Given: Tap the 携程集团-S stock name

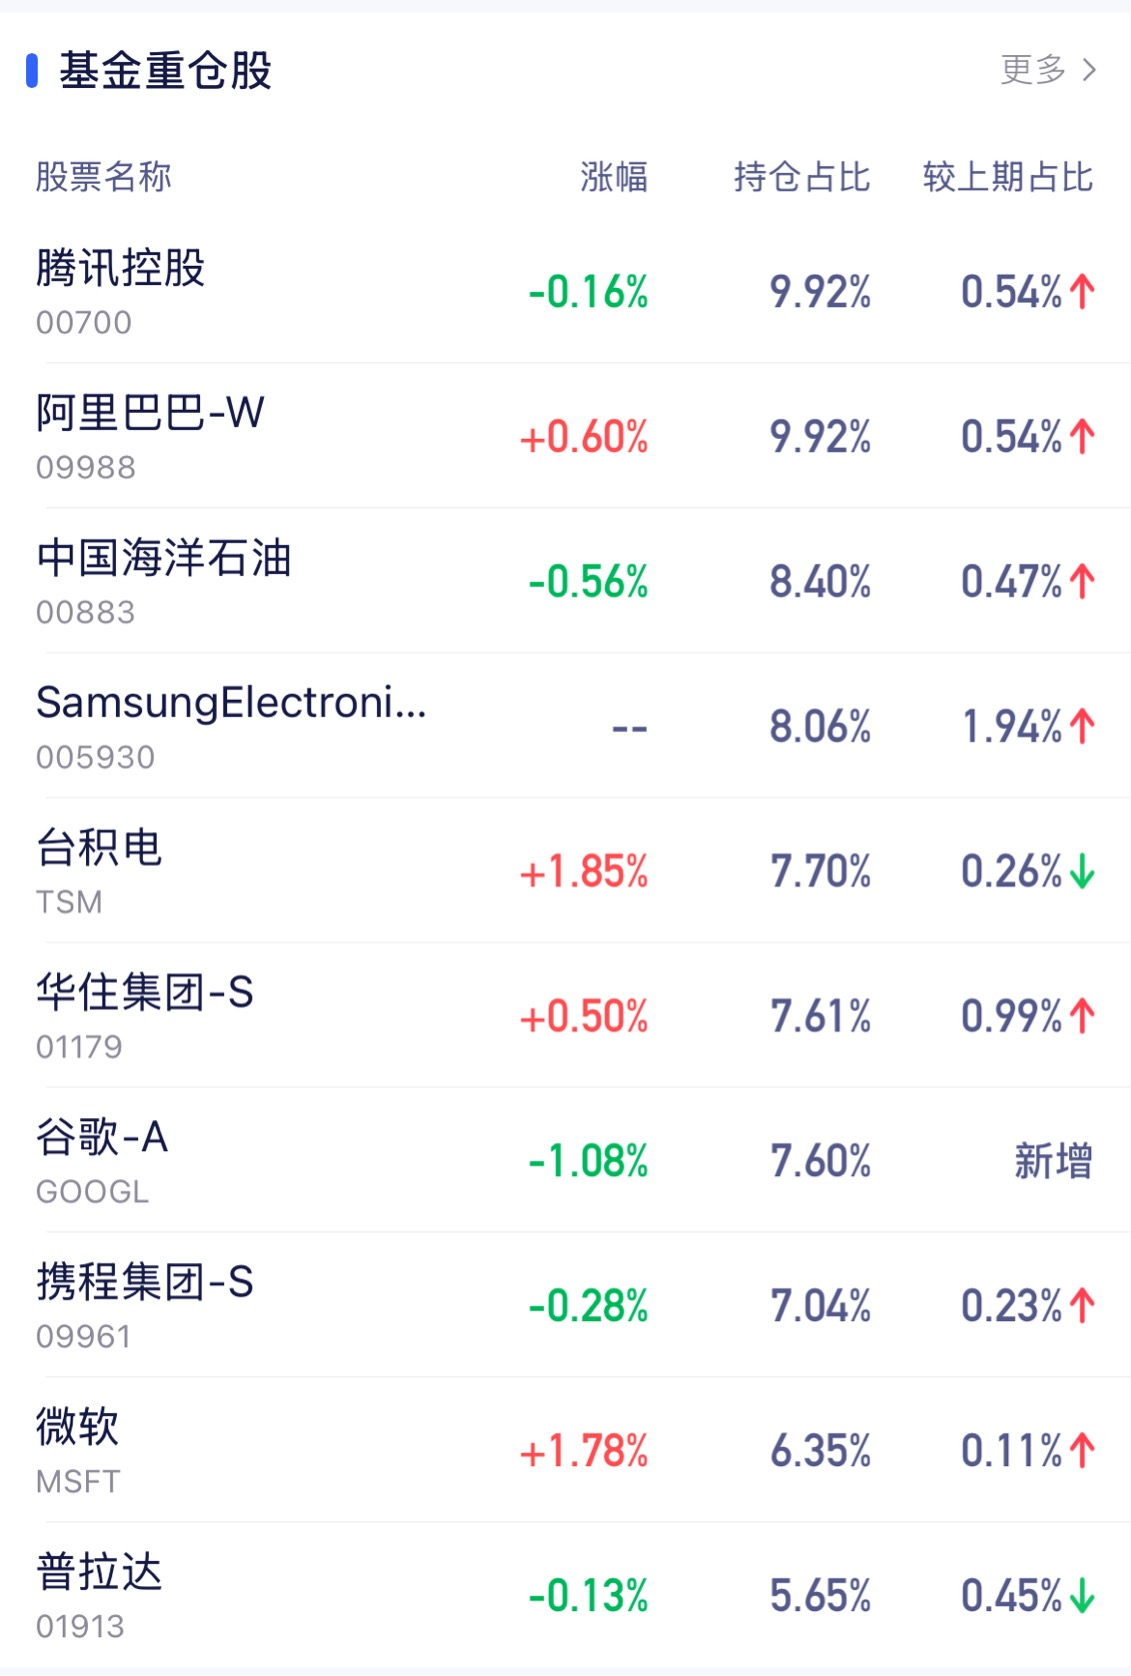Looking at the screenshot, I should tap(145, 1283).
